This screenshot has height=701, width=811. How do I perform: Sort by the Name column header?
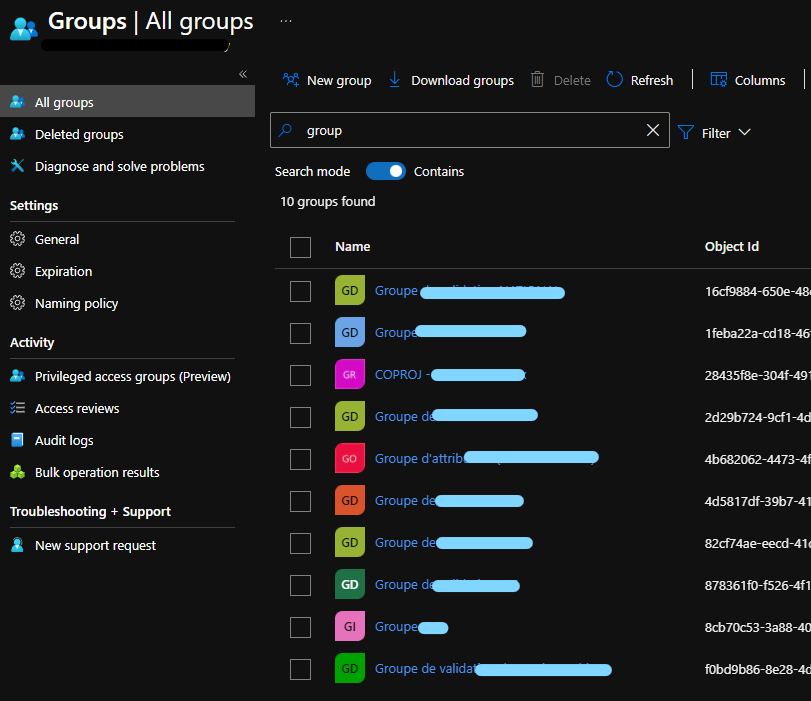352,247
